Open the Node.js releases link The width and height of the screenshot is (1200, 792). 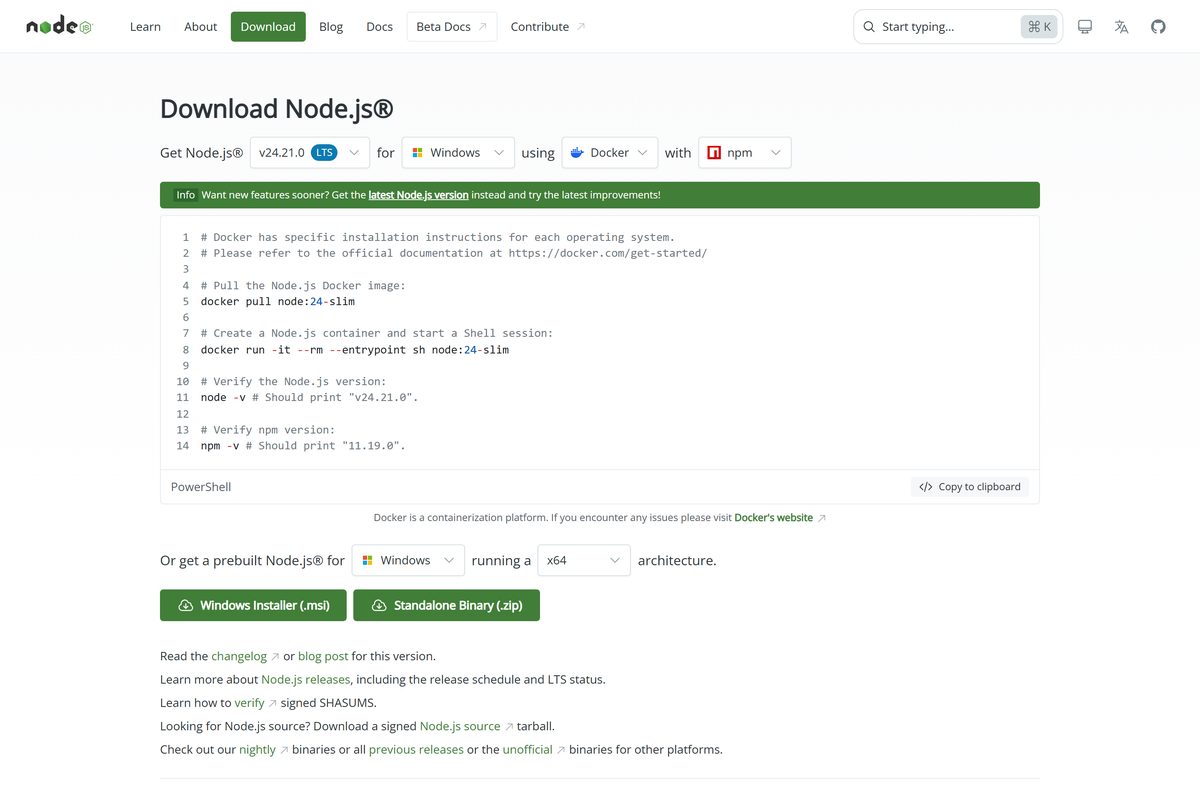[x=306, y=679]
